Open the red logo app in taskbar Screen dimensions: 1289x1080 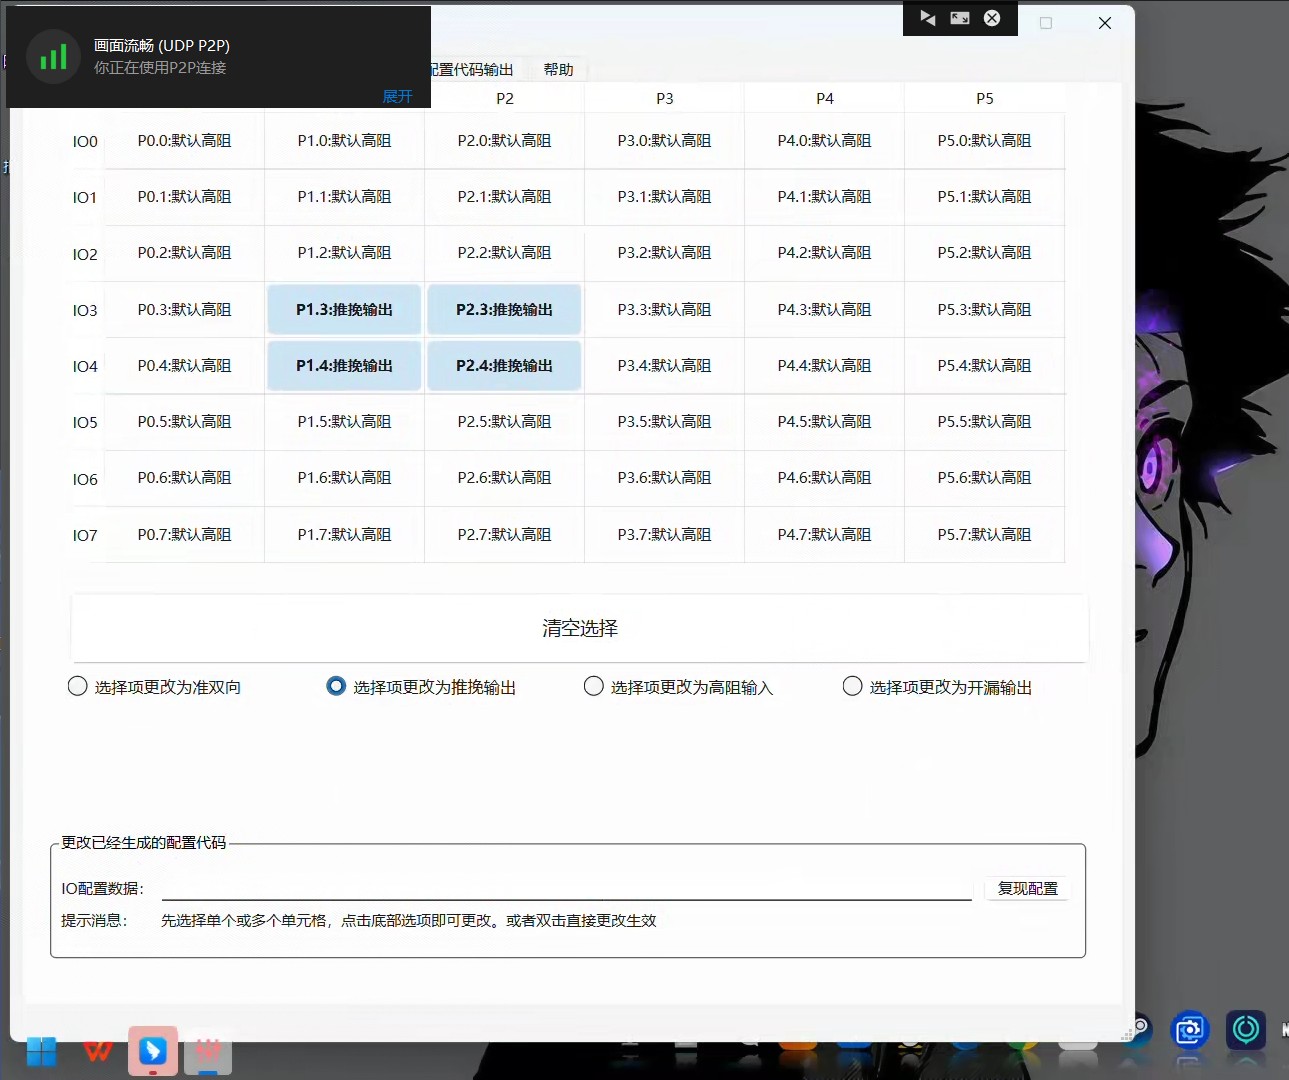208,1051
